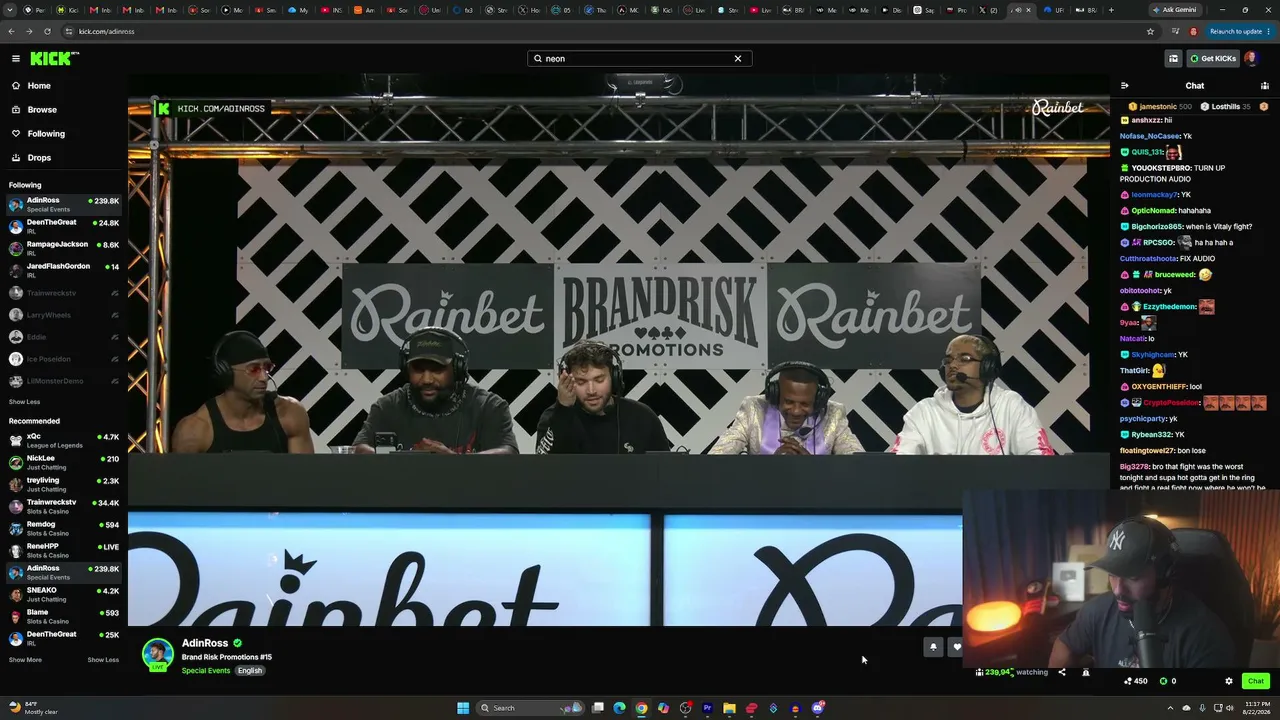The image size is (1280, 720).
Task: Close the active Kick browser tab
Action: click(1030, 10)
